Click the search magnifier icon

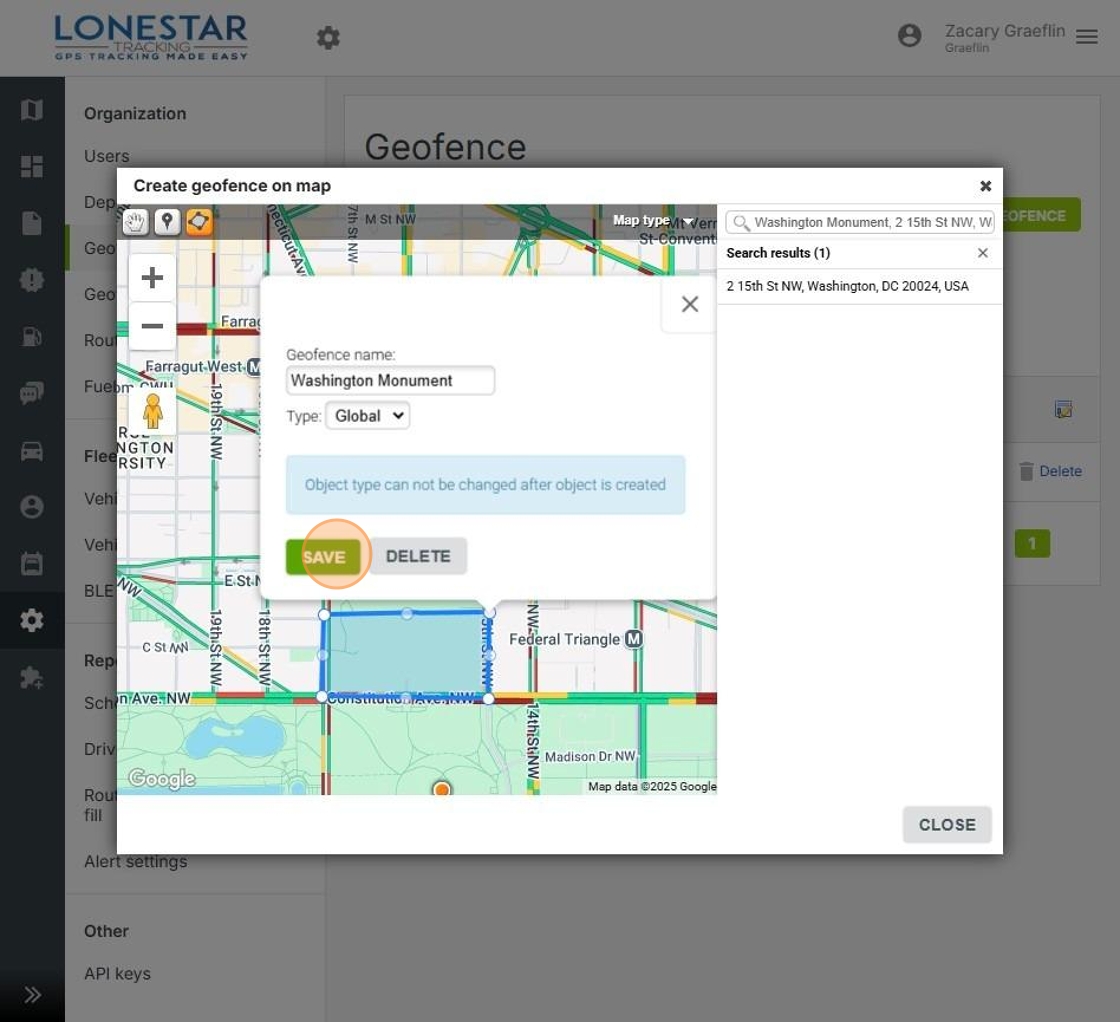741,223
